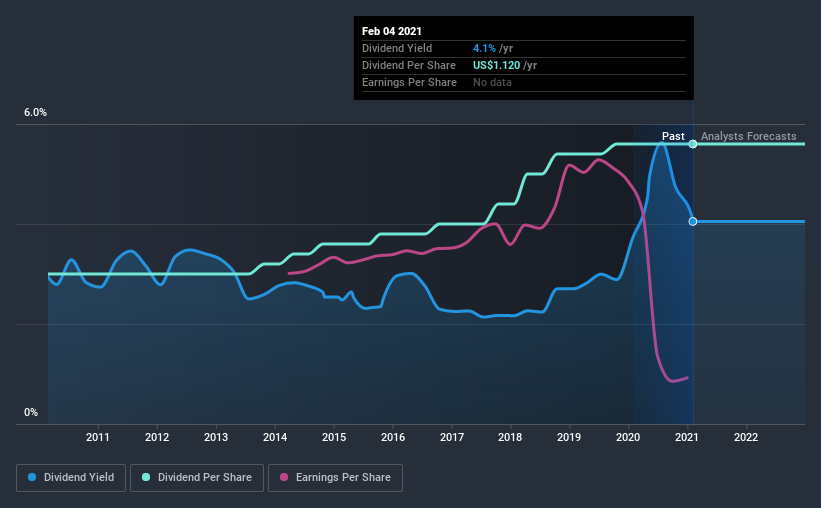Toggle the Dividend Per Share legend button
Image resolution: width=821 pixels, height=508 pixels.
point(197,478)
